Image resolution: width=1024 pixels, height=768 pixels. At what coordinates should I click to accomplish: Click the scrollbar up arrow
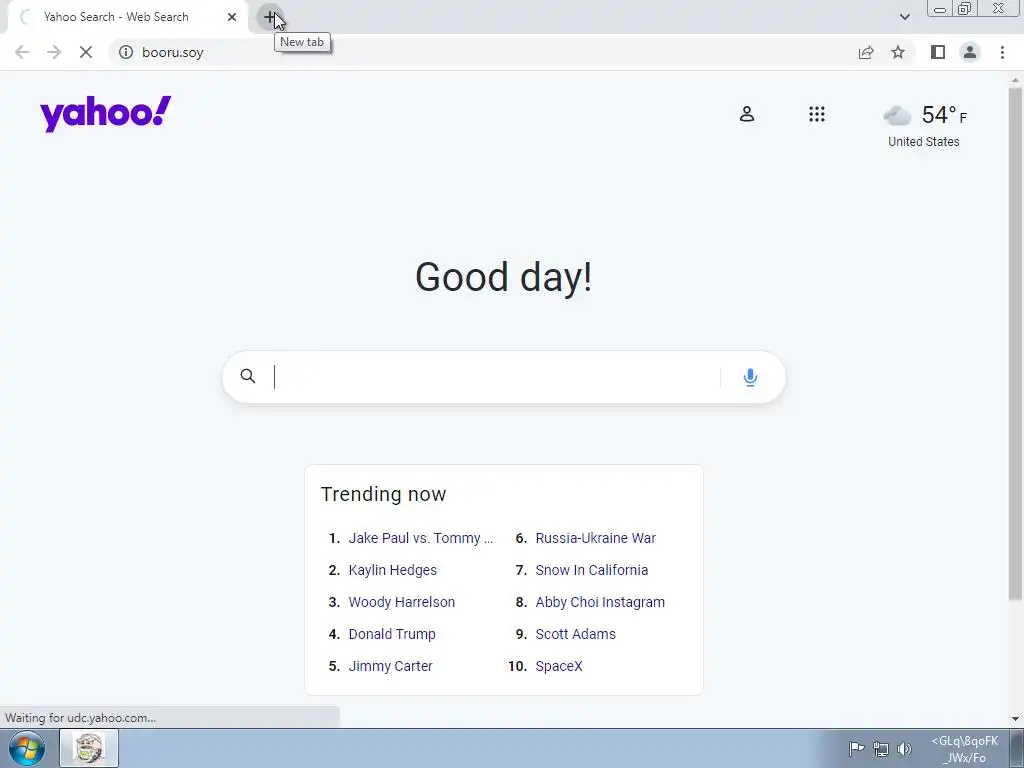[x=1015, y=80]
